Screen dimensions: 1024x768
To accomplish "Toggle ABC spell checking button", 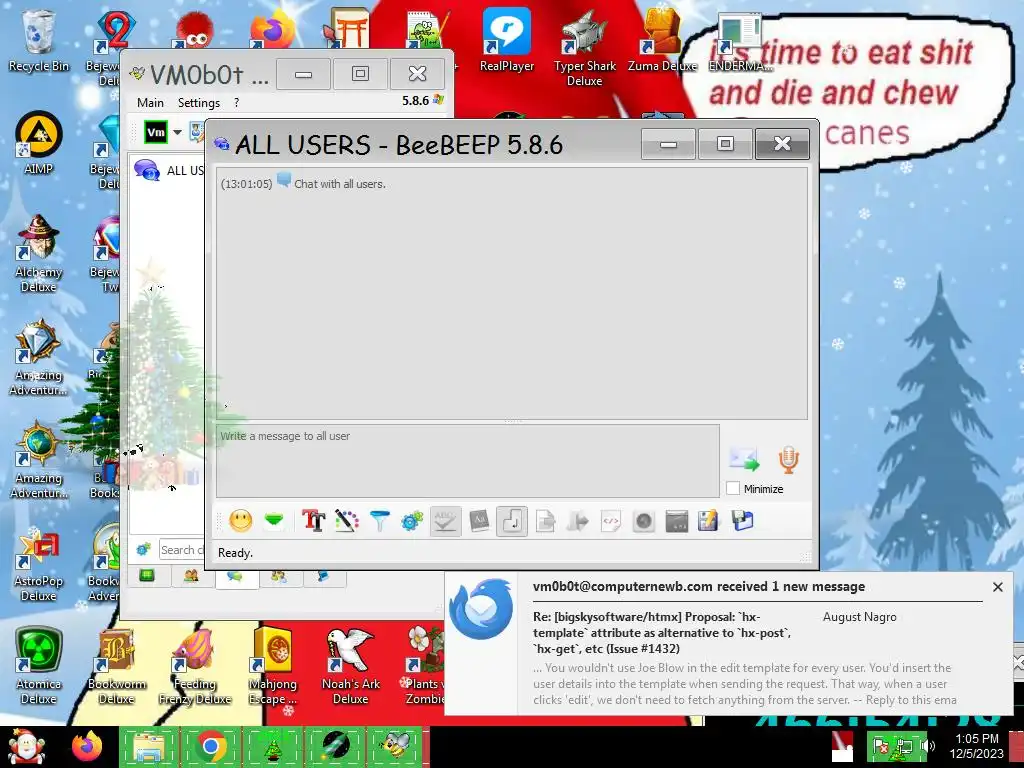I will (445, 521).
